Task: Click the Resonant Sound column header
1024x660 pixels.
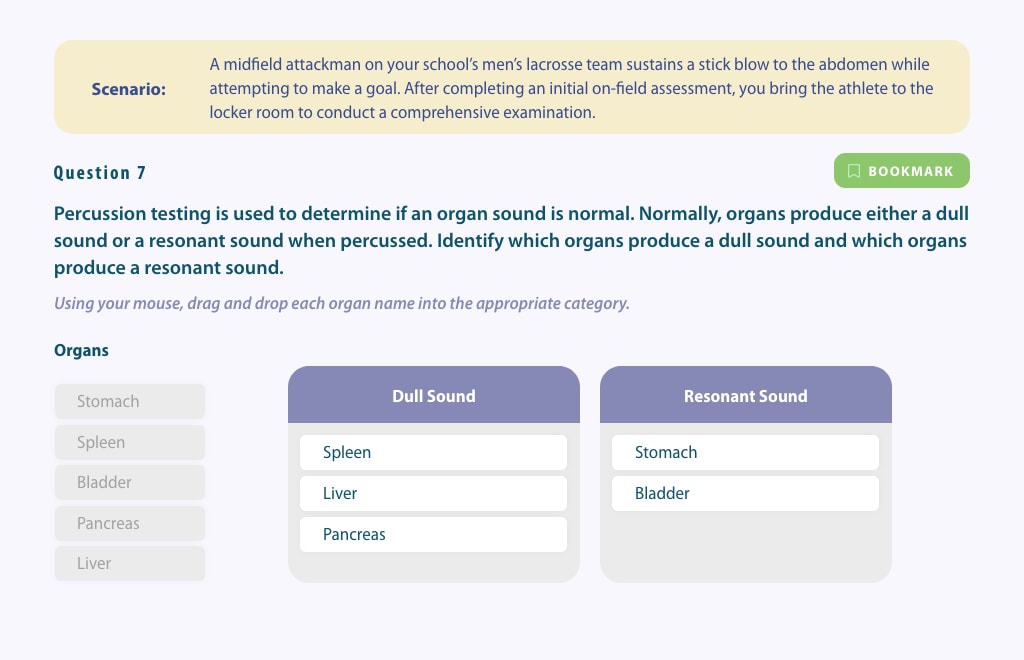Action: 746,395
